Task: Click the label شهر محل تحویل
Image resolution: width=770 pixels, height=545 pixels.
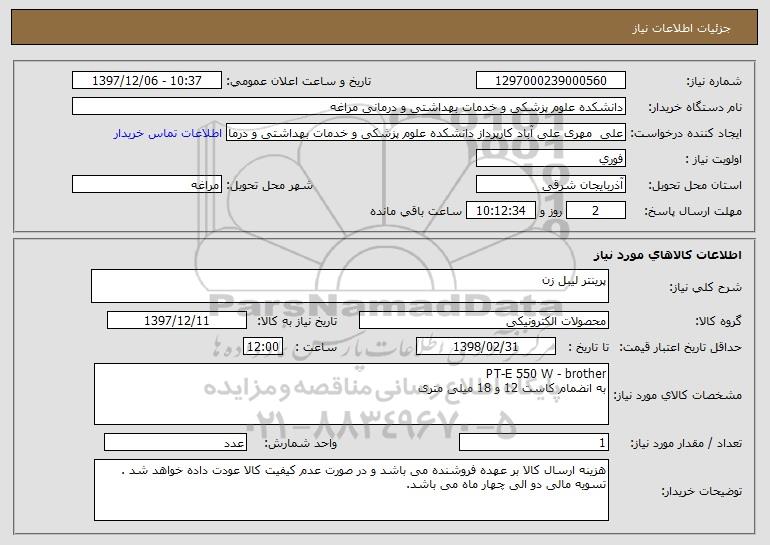Action: point(269,186)
